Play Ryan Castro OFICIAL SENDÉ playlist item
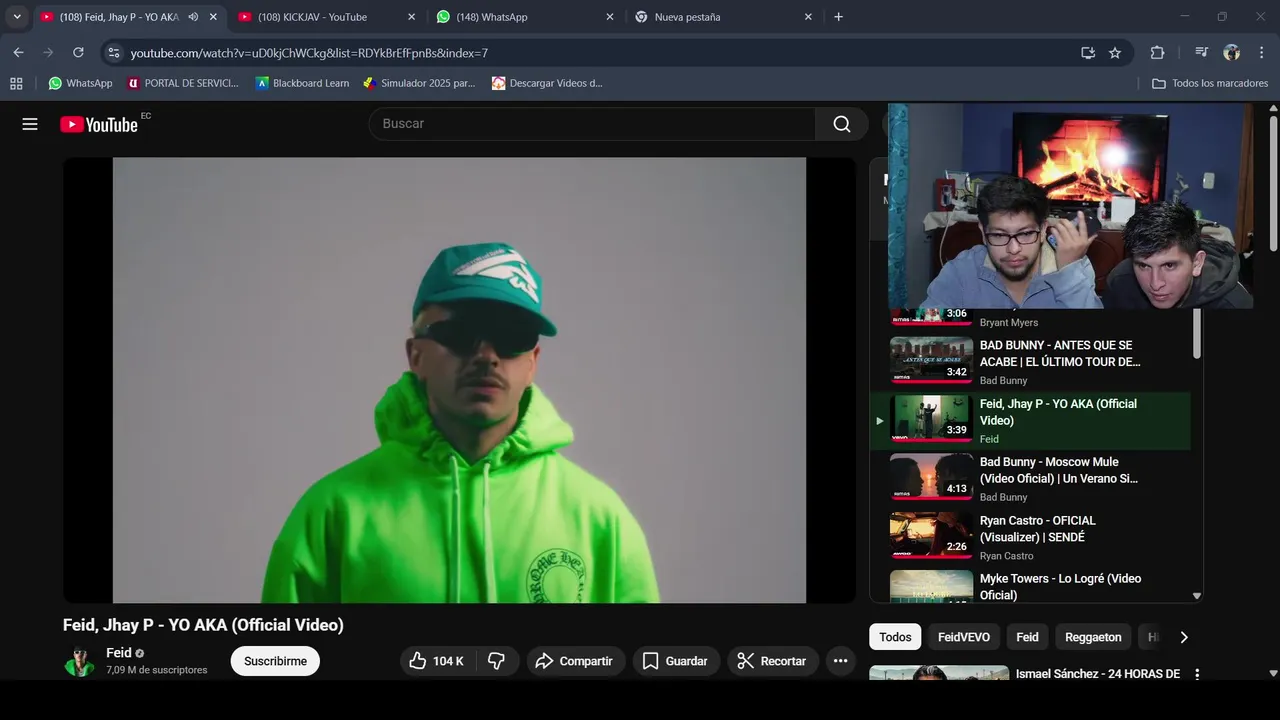Screen dimensions: 1280x720 pos(1030,537)
